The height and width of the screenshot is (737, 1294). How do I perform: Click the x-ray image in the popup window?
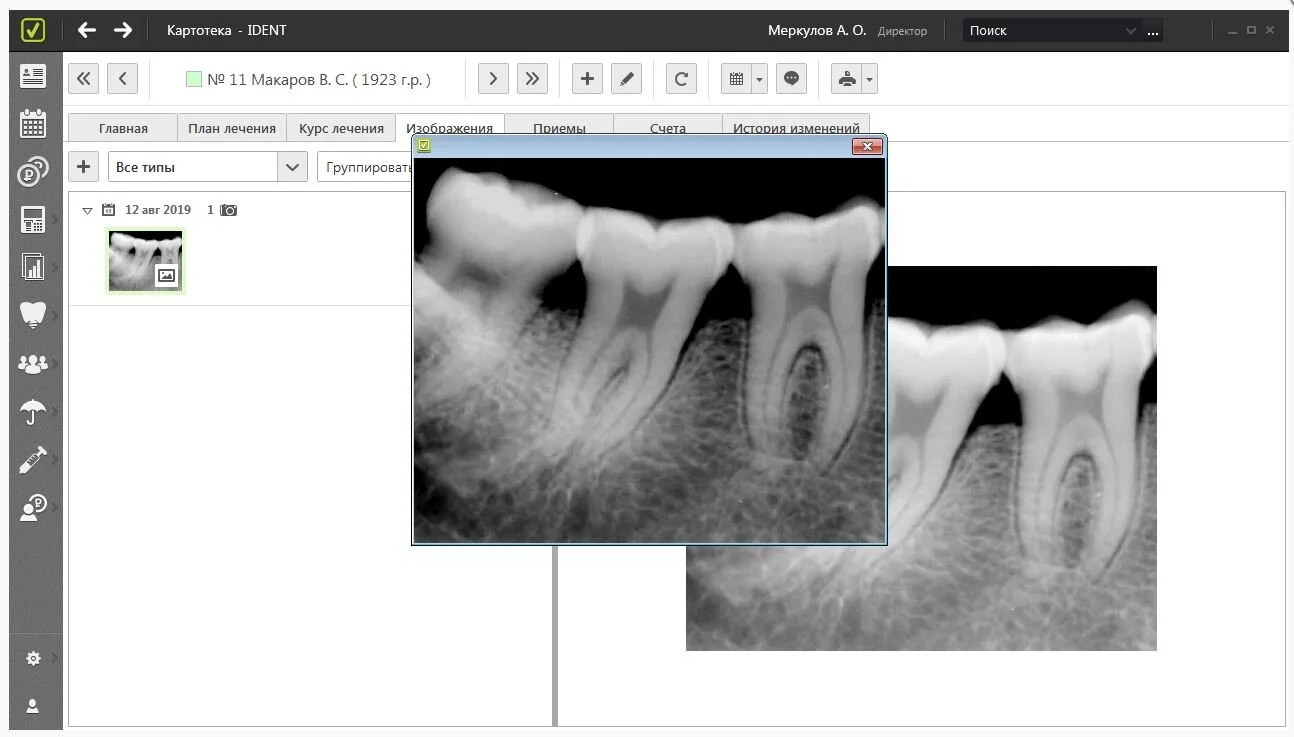coord(650,350)
